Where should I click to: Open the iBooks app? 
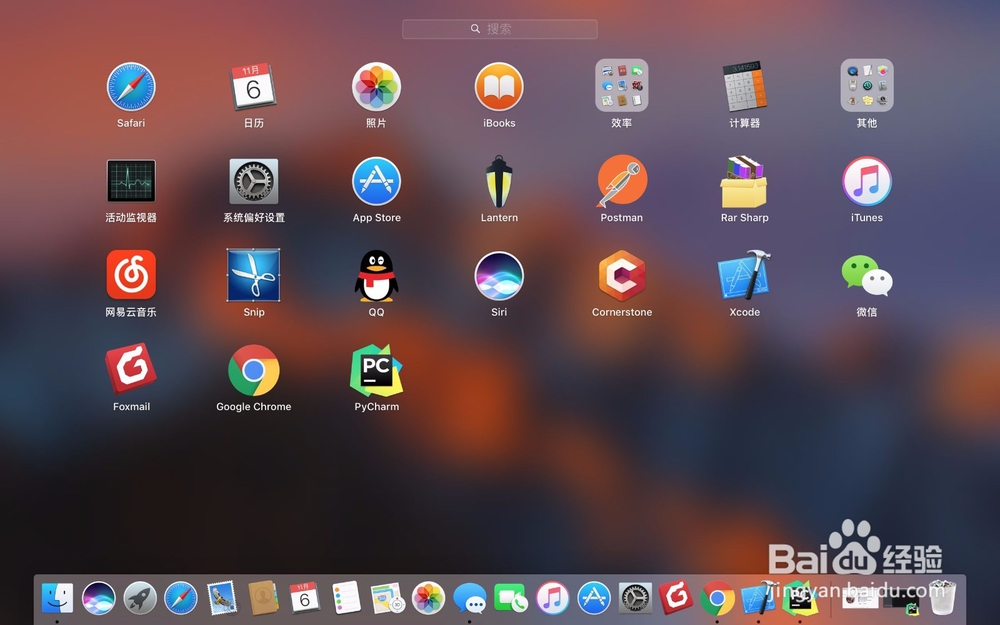pos(499,87)
